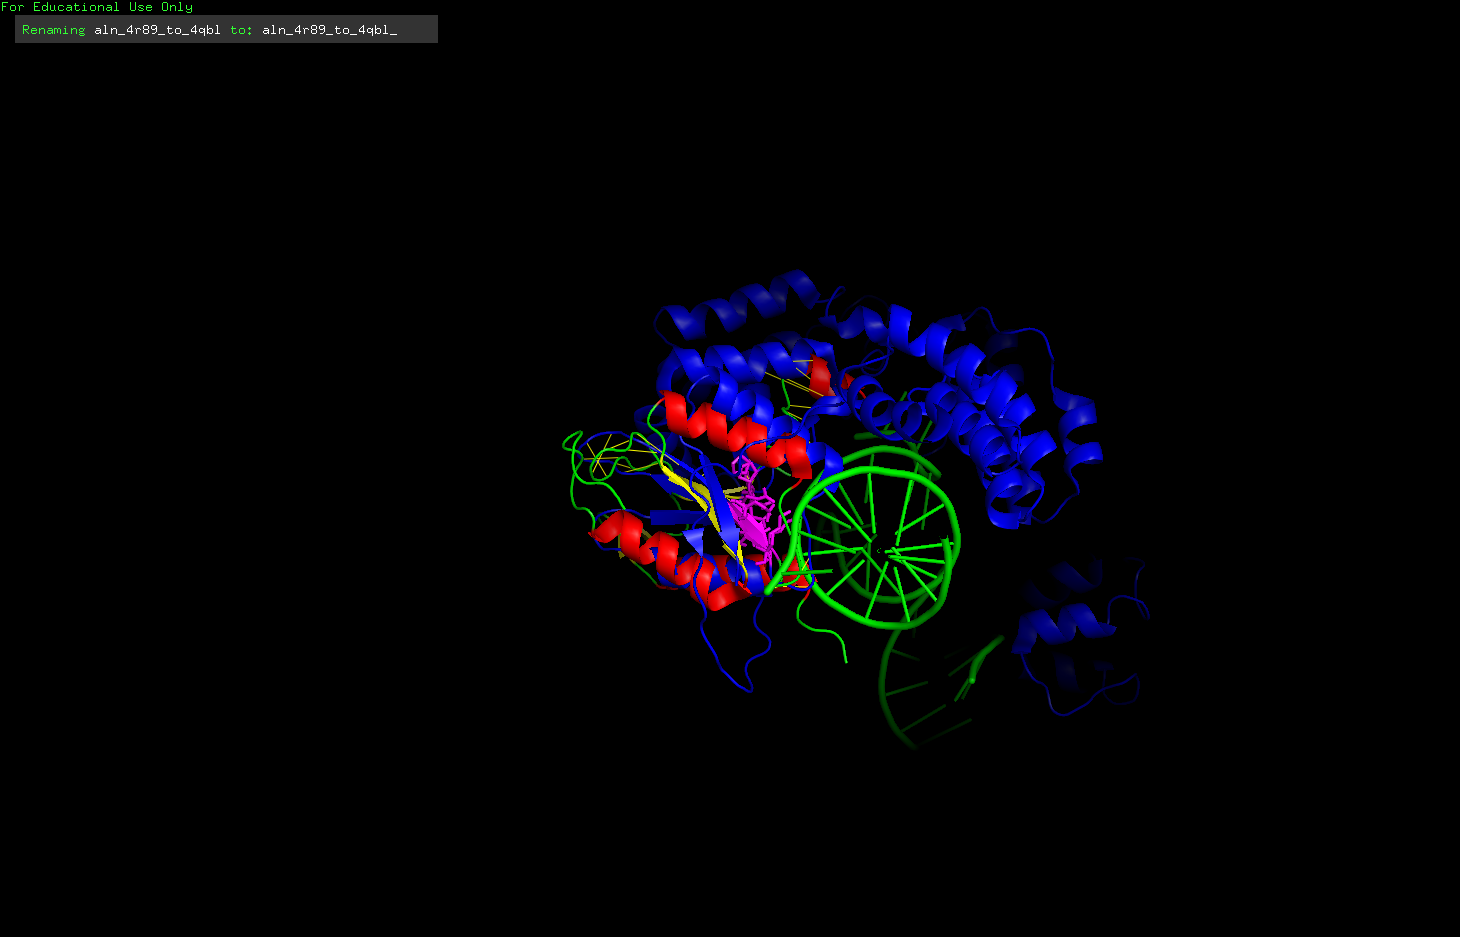The image size is (1460, 937).
Task: Pick the small red helix near the top
Action: pyautogui.click(x=821, y=377)
